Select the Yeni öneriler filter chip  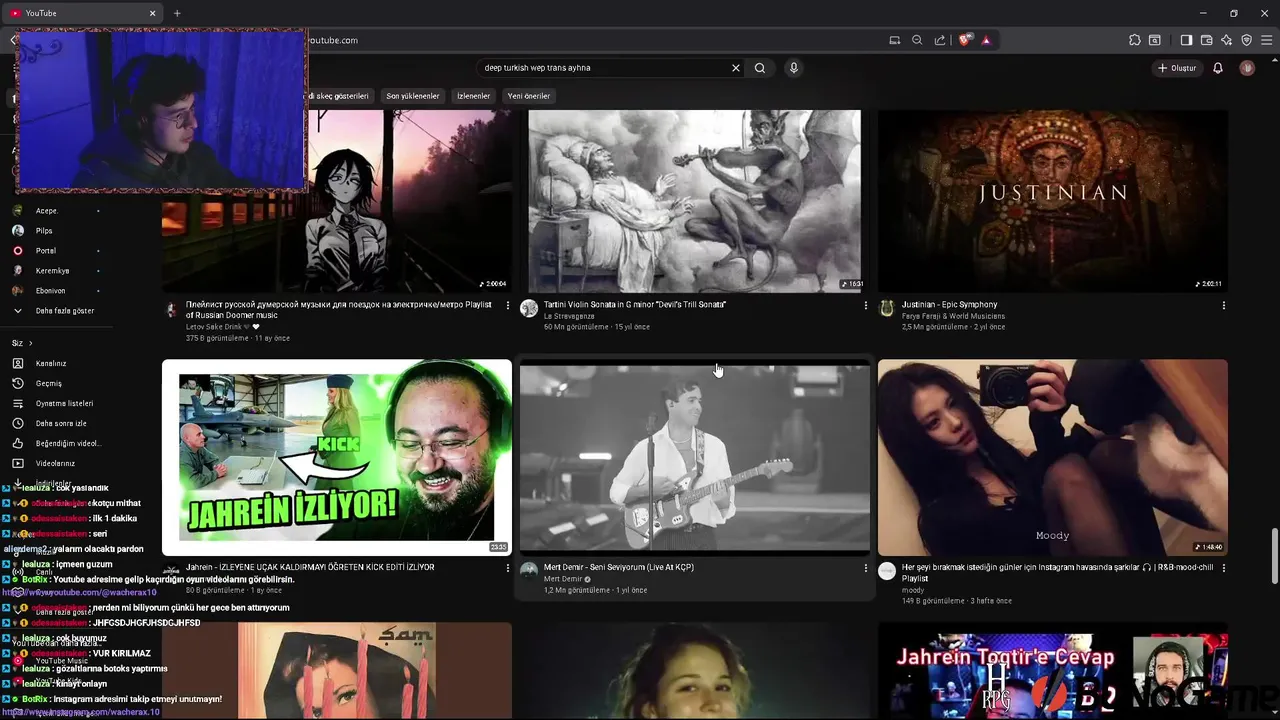click(x=529, y=96)
